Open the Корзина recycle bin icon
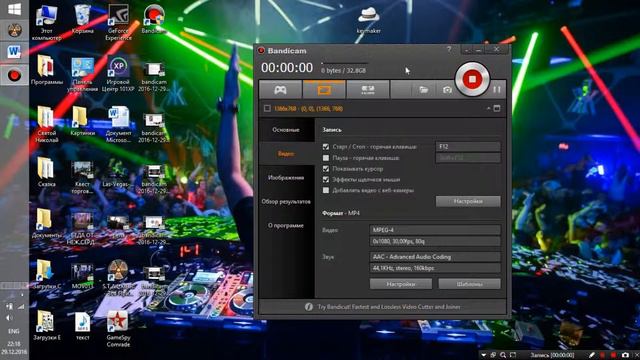Viewport: 640px width, 360px height. click(82, 19)
